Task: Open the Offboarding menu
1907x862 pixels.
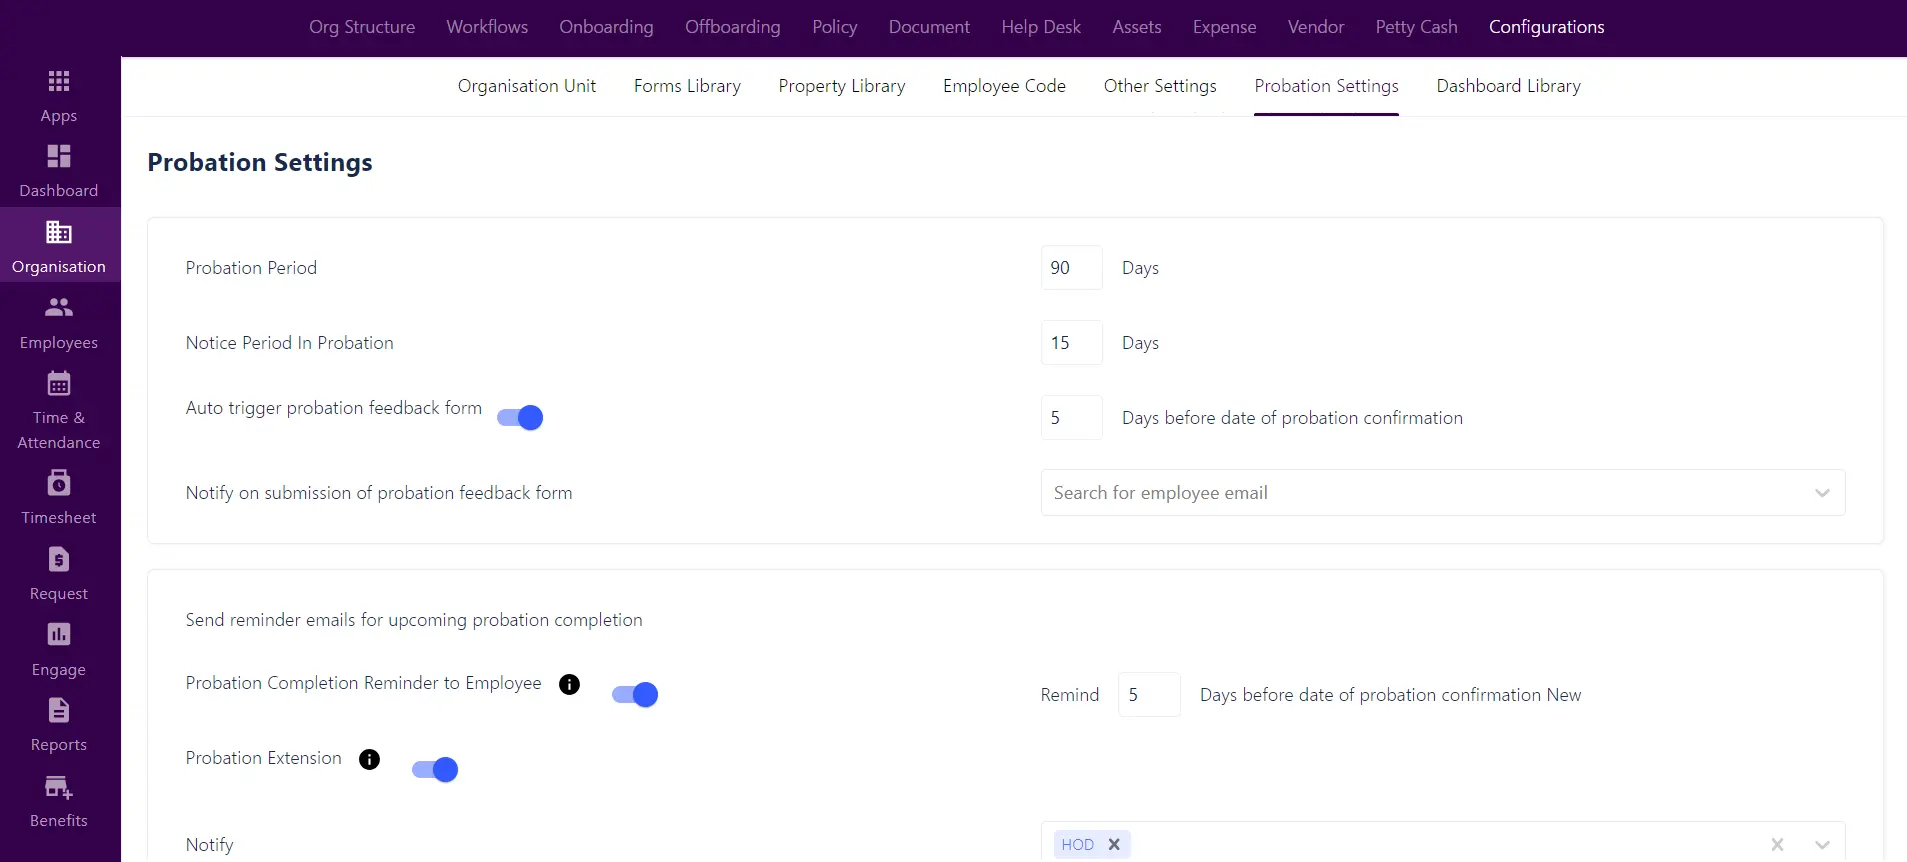Action: pos(733,27)
